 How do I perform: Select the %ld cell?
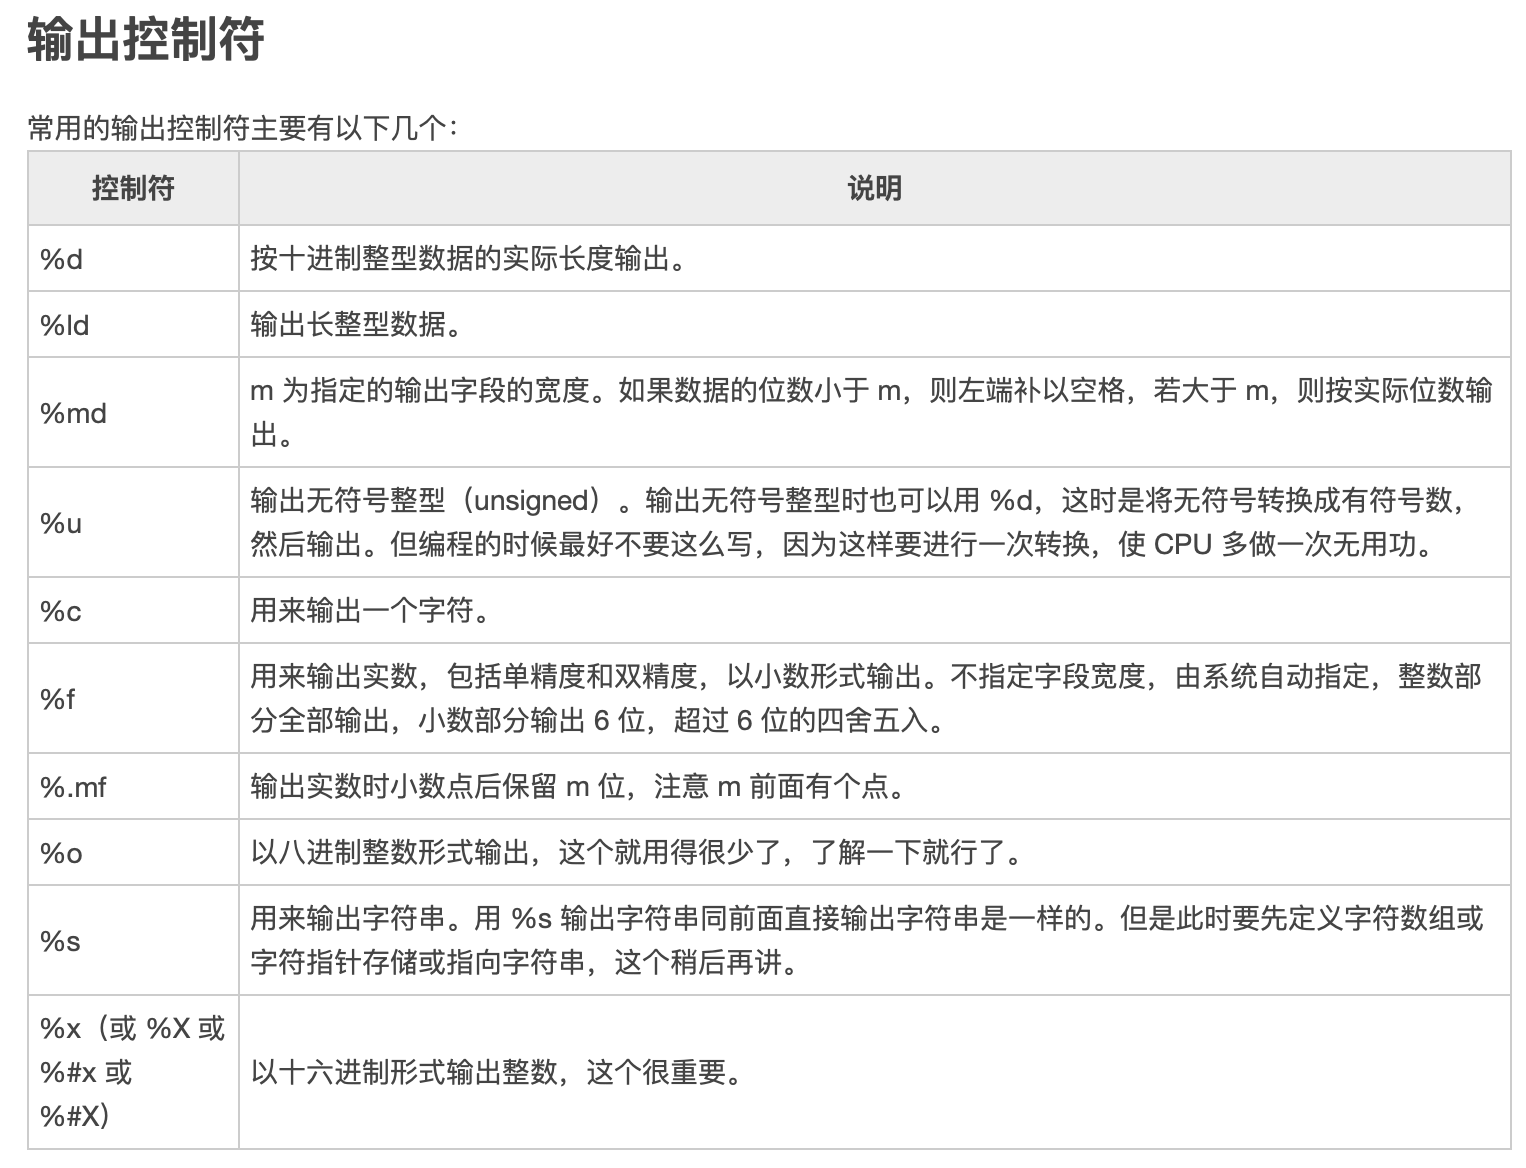[x=133, y=325]
